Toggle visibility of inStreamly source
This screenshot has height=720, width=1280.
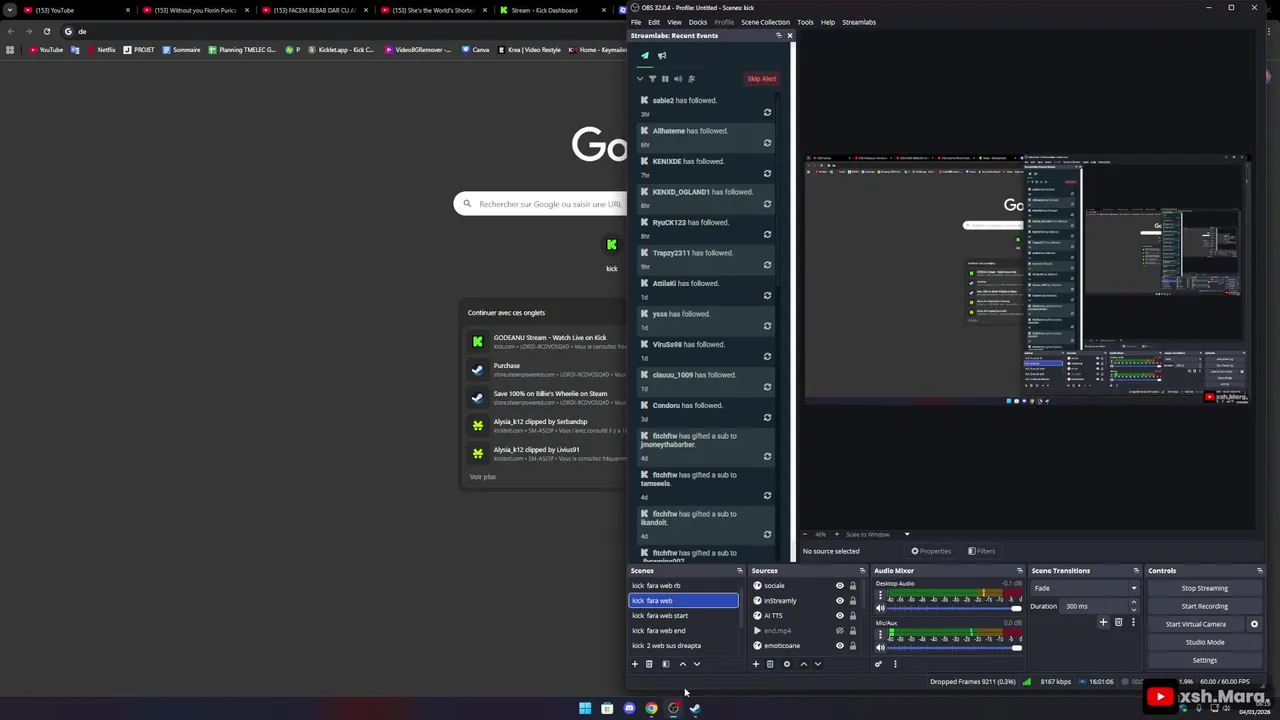[x=840, y=601]
